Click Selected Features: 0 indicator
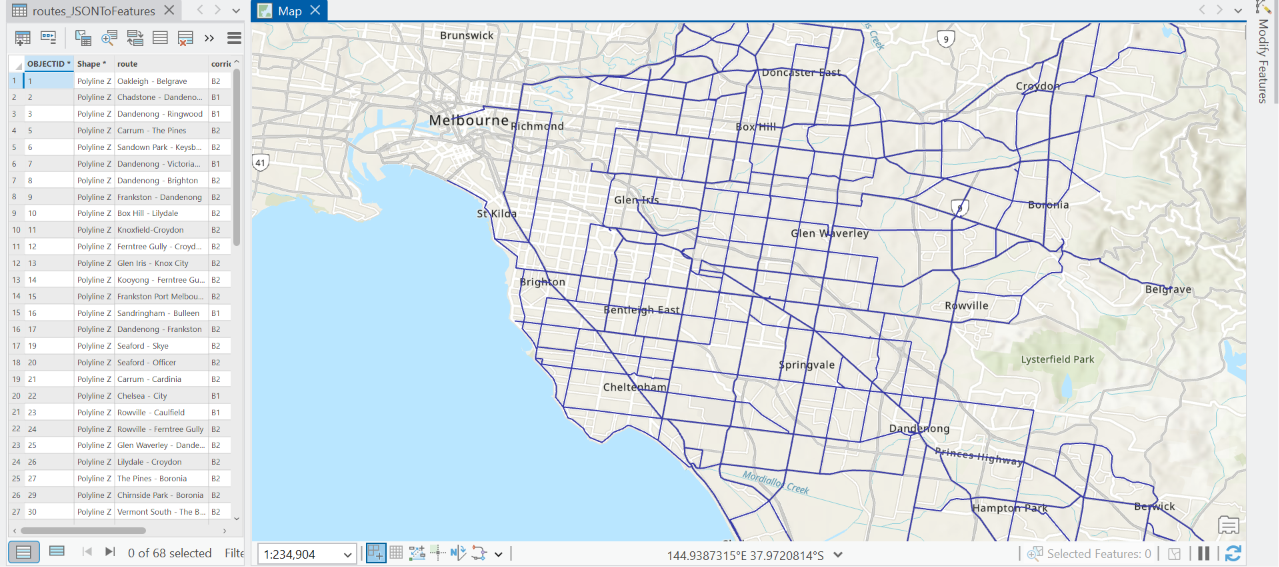This screenshot has height=567, width=1279. coord(1090,554)
